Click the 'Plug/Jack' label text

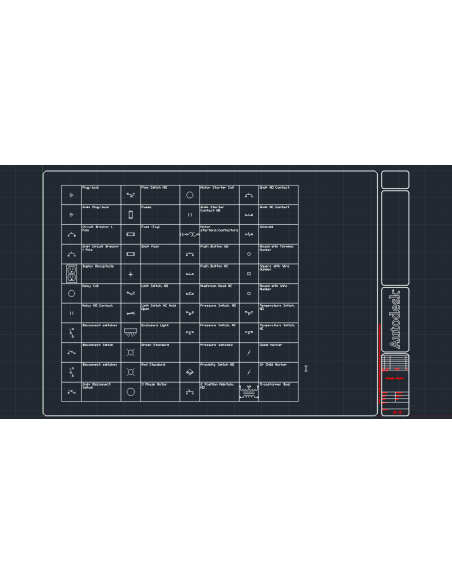(x=90, y=188)
